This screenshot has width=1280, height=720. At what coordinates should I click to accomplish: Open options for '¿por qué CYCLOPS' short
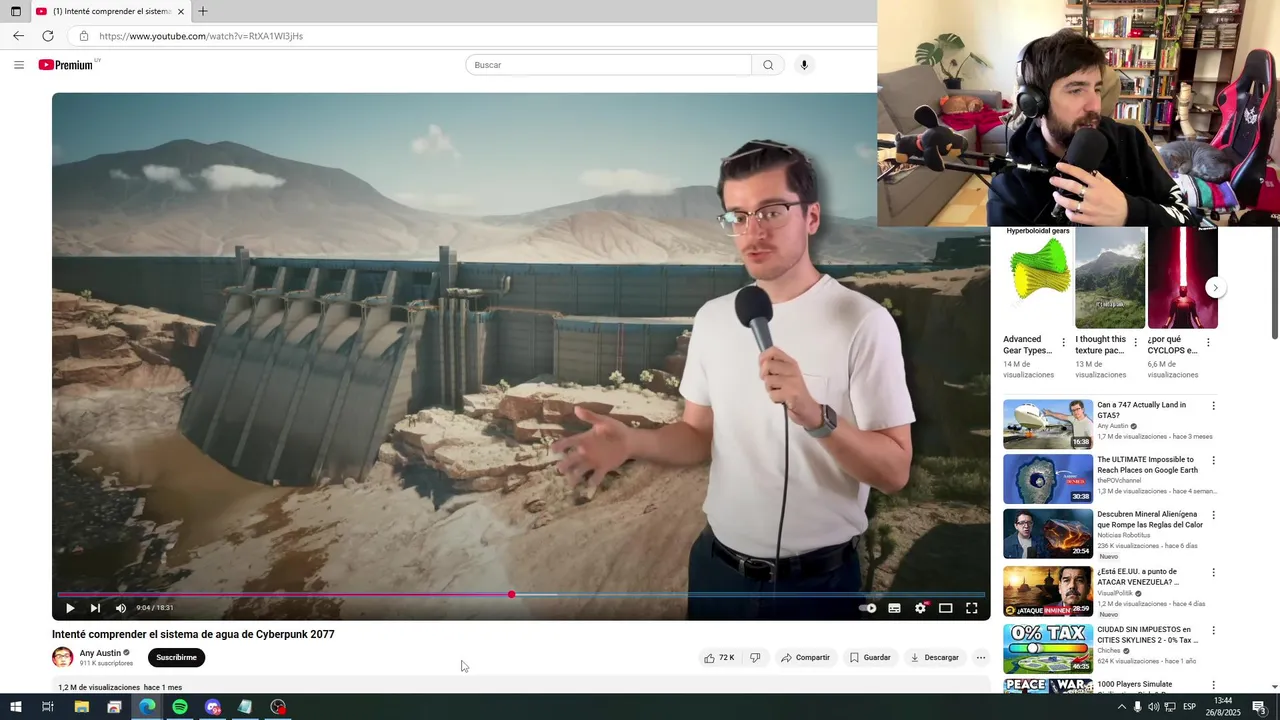1208,342
